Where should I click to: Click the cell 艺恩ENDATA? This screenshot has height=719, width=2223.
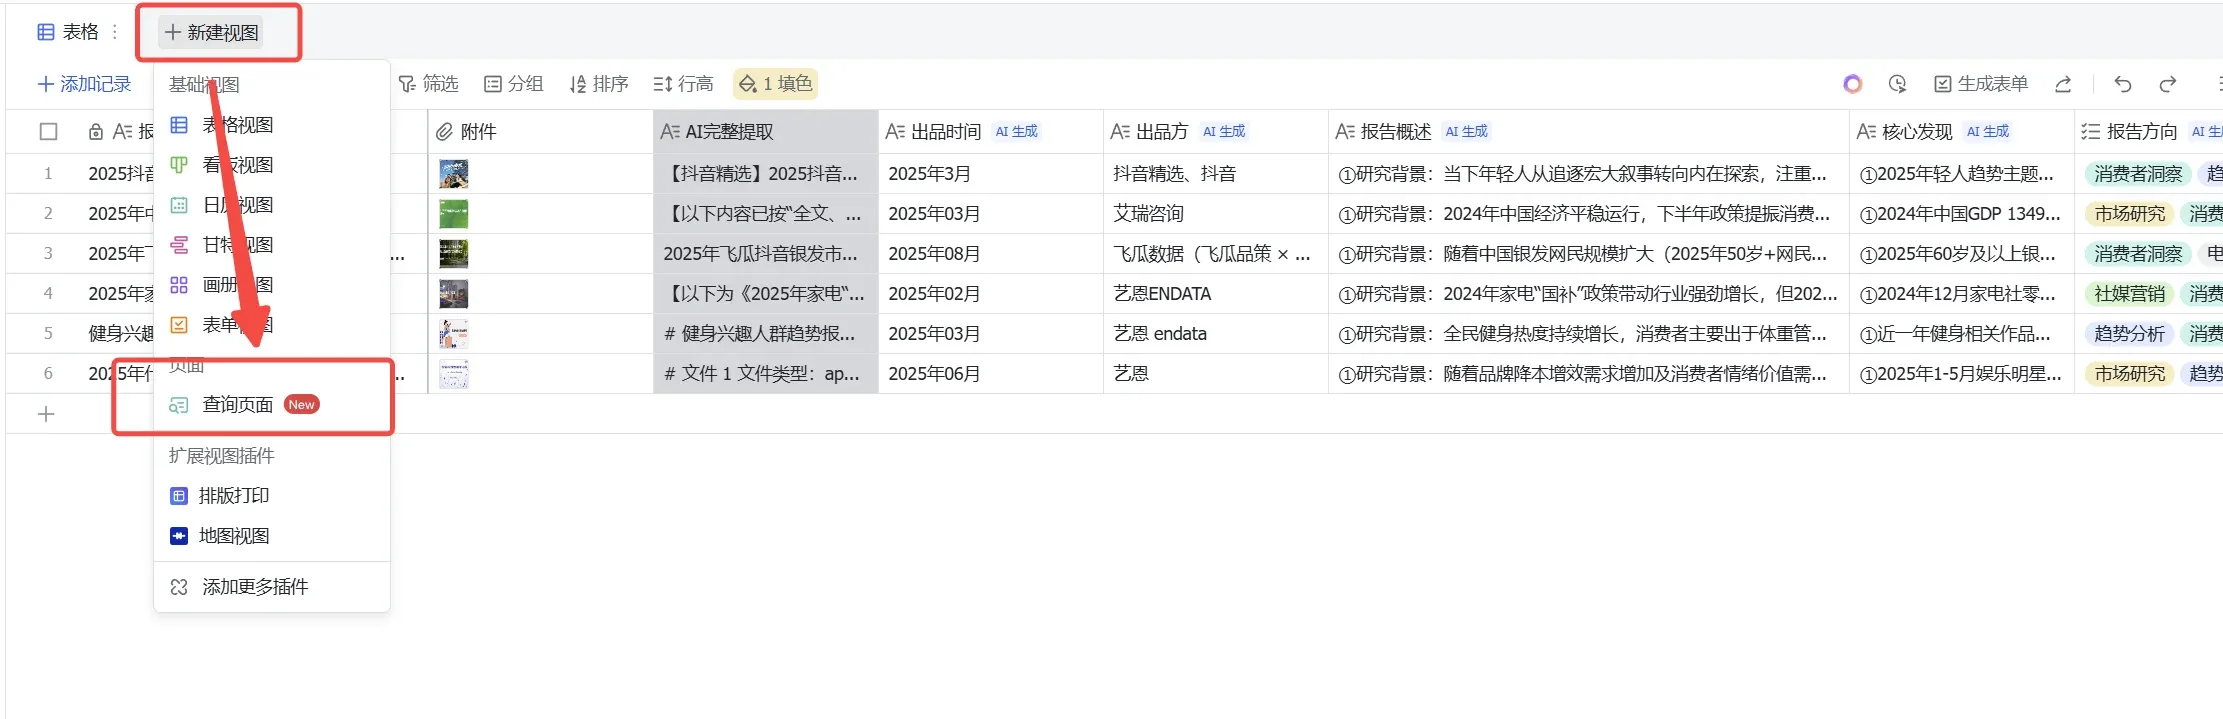pyautogui.click(x=1216, y=294)
